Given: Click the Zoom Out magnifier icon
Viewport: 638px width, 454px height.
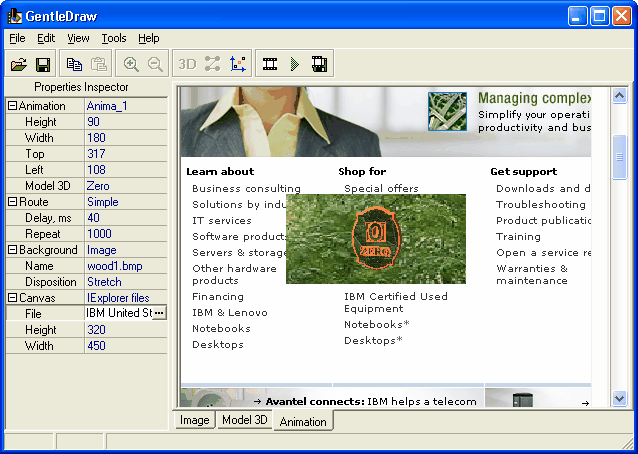Looking at the screenshot, I should click(155, 64).
